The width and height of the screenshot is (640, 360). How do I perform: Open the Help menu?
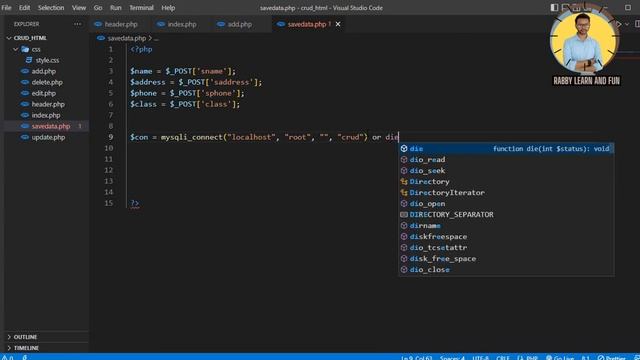[x=168, y=8]
